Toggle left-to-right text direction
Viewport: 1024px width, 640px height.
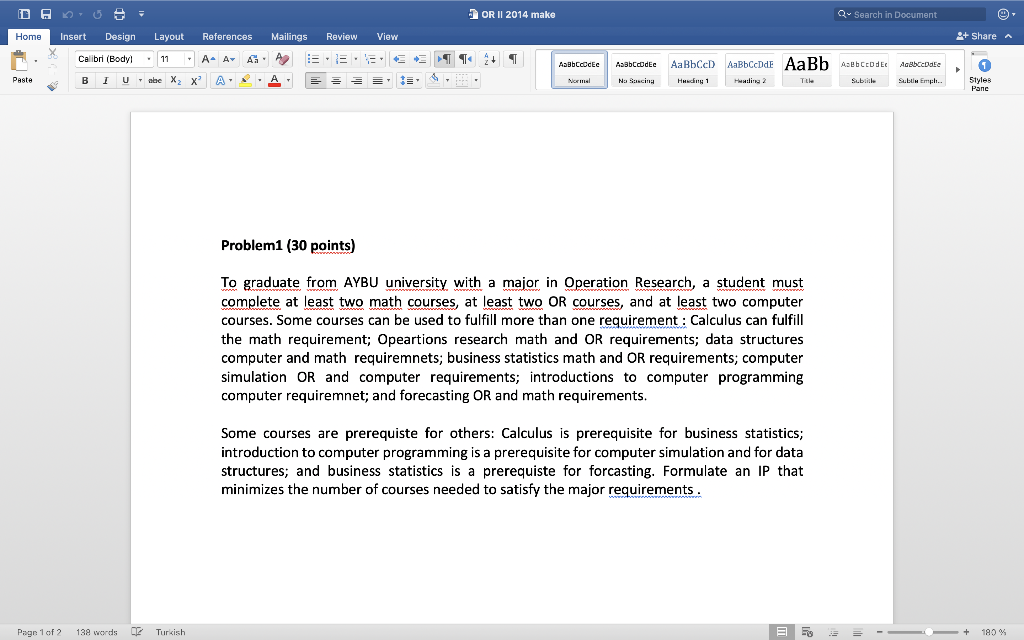(x=443, y=58)
